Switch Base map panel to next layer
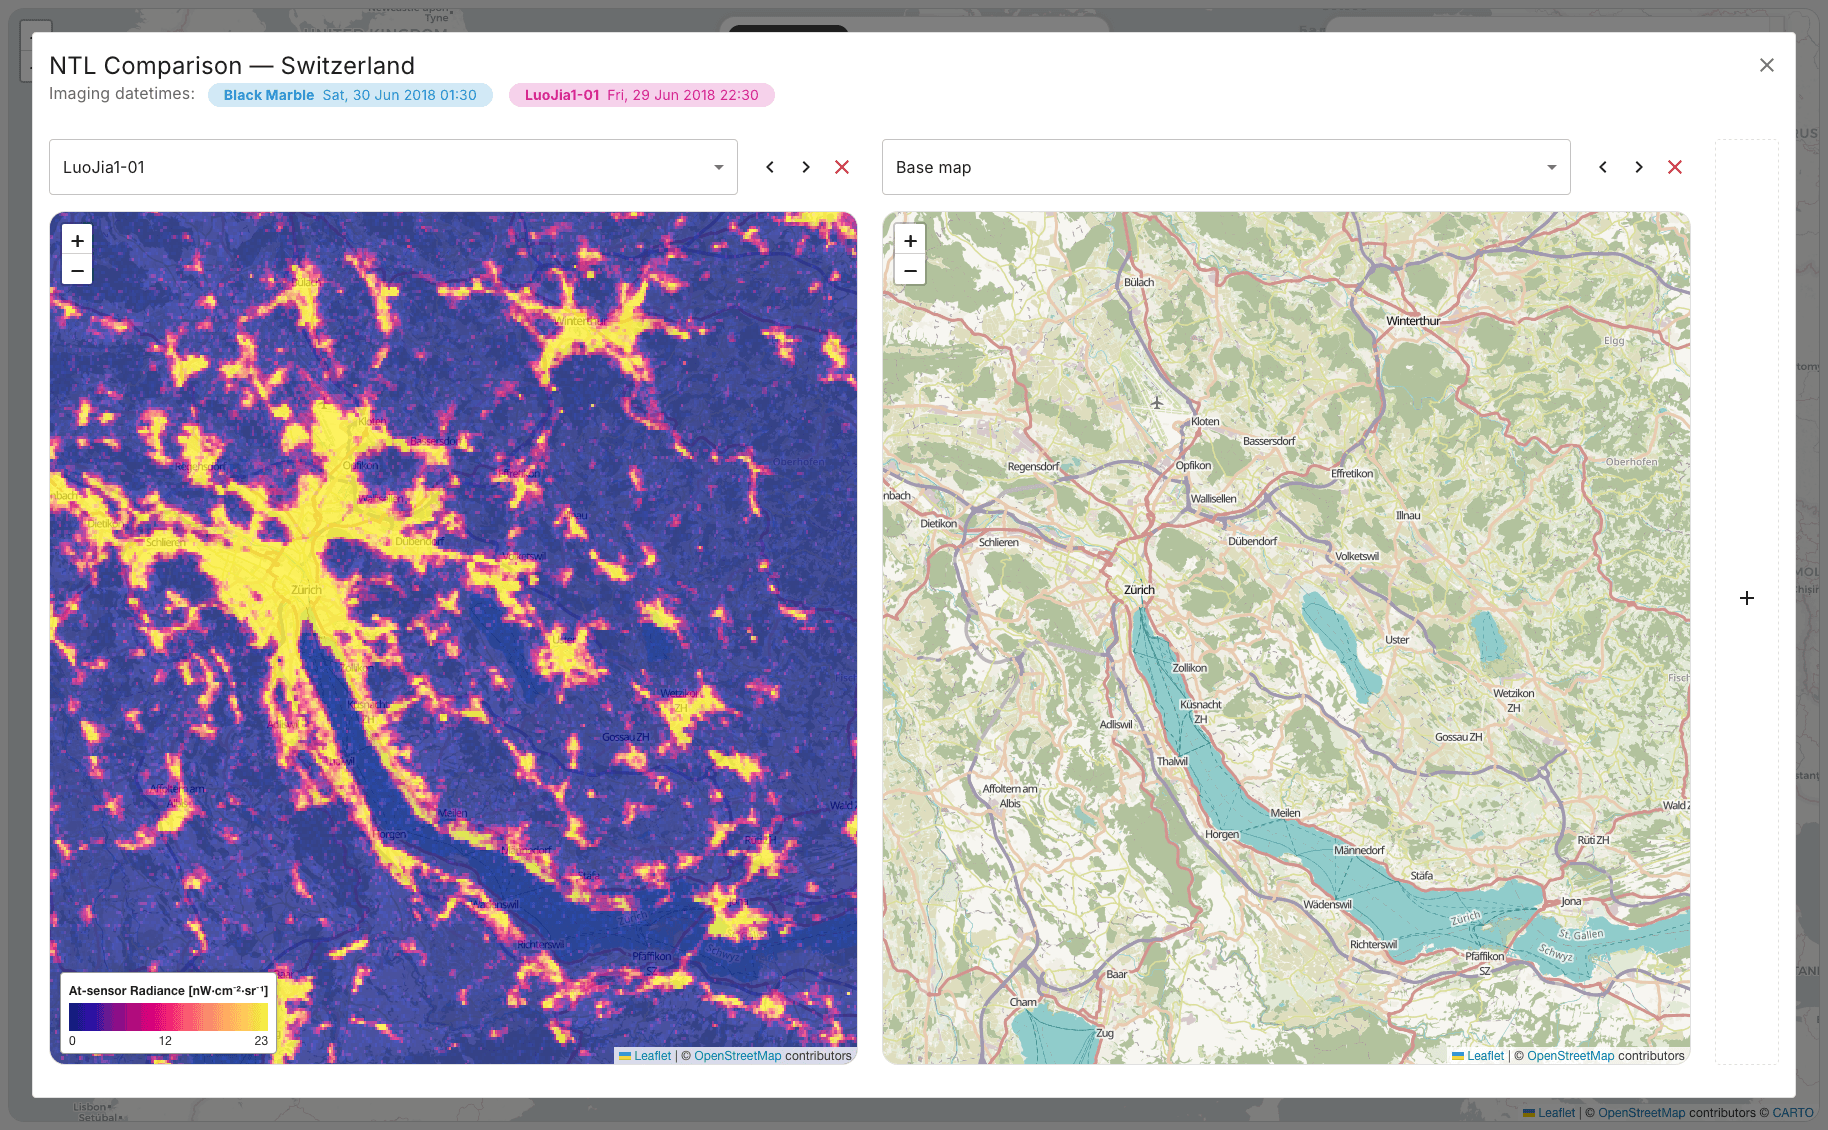The image size is (1828, 1130). 1639,167
